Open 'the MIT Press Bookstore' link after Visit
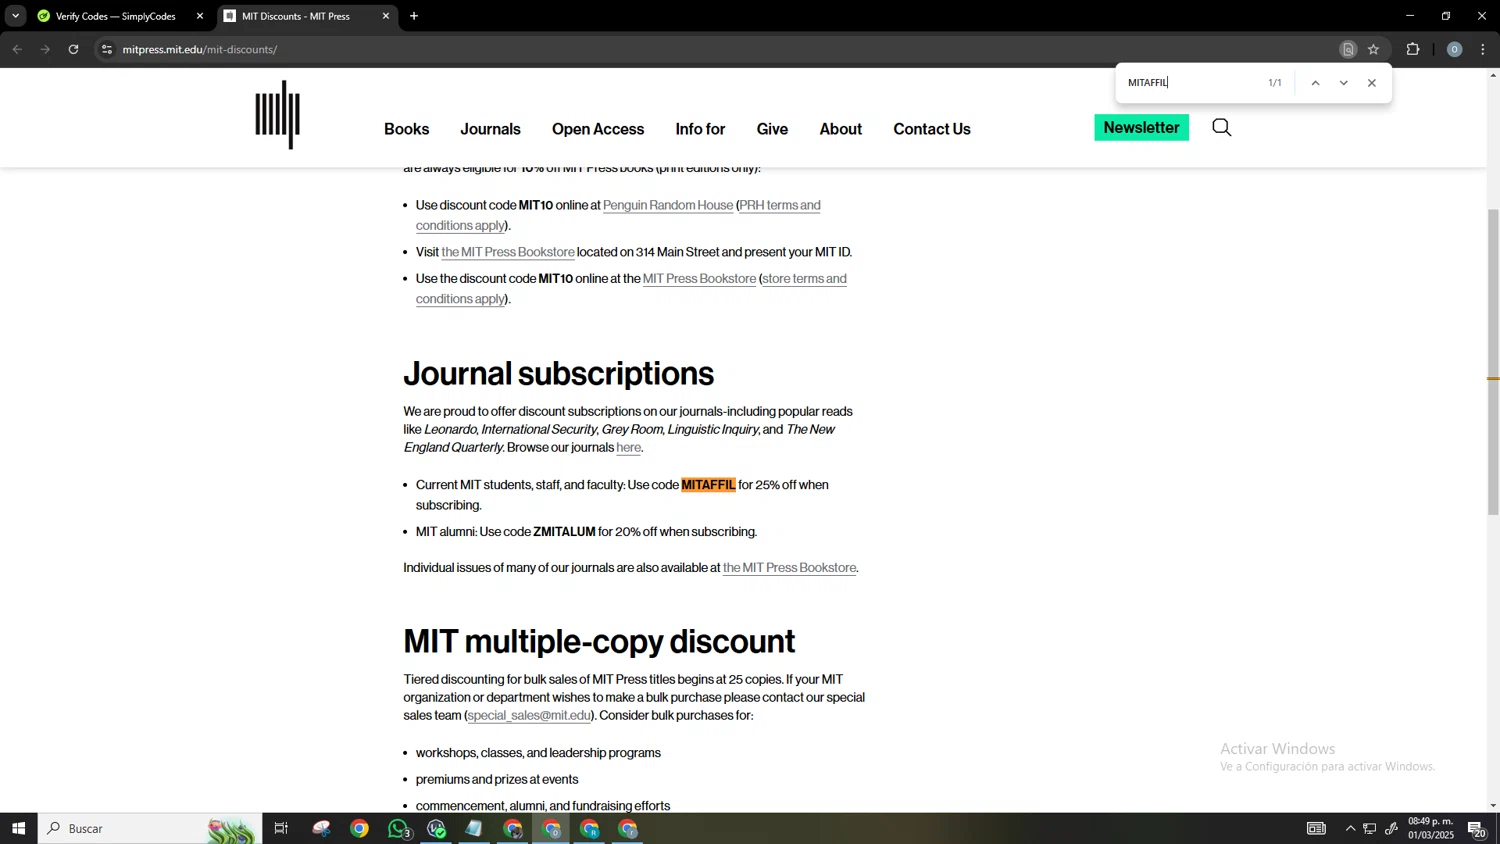 [508, 252]
